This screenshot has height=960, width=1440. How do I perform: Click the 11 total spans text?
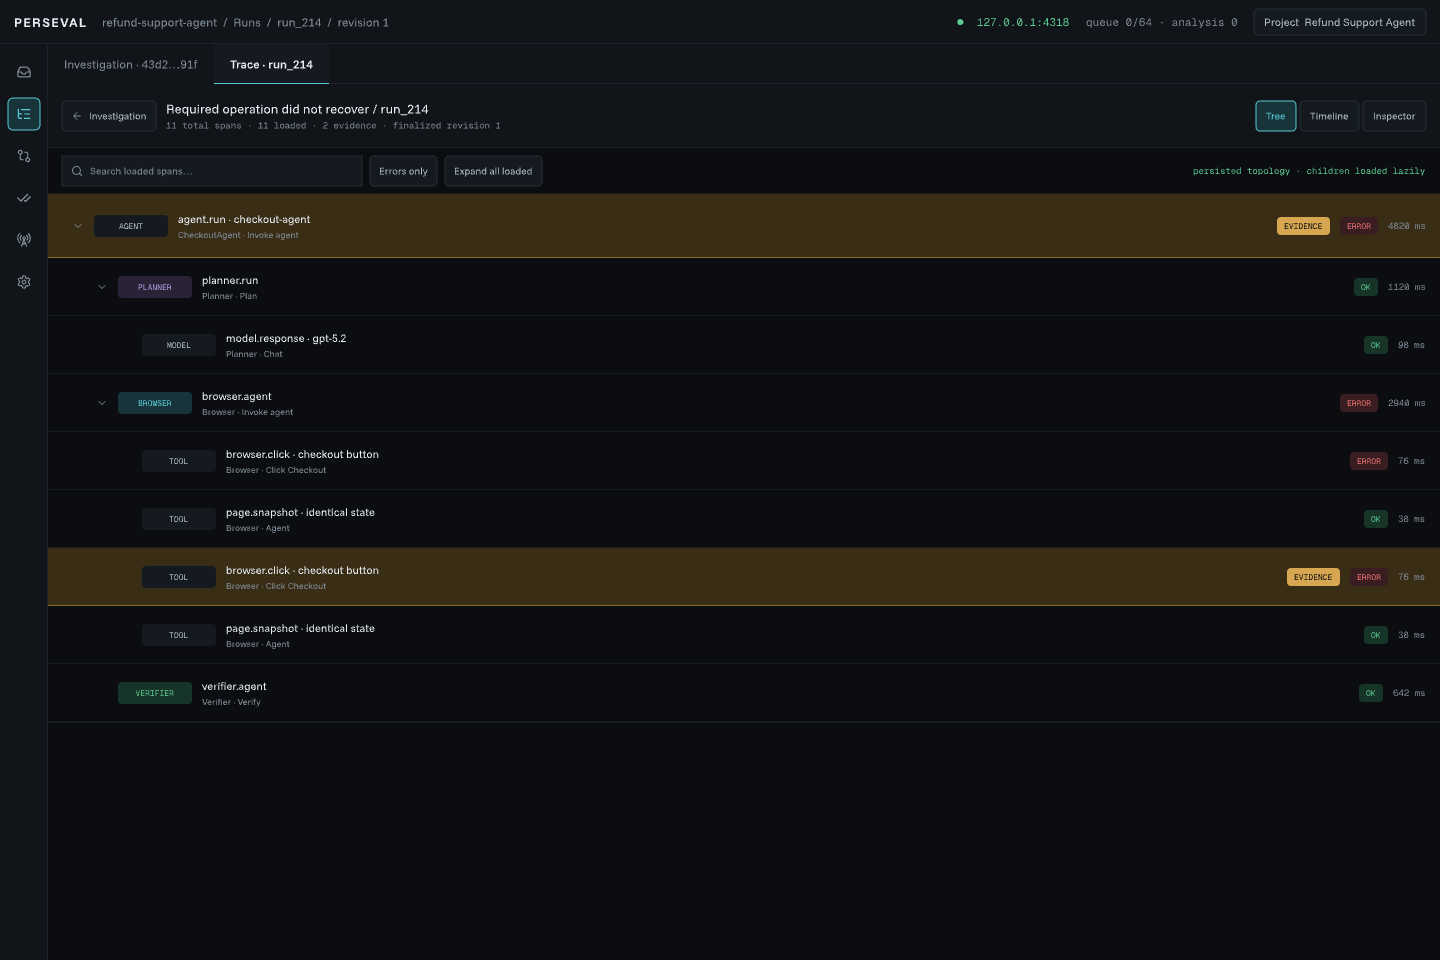pyautogui.click(x=204, y=126)
